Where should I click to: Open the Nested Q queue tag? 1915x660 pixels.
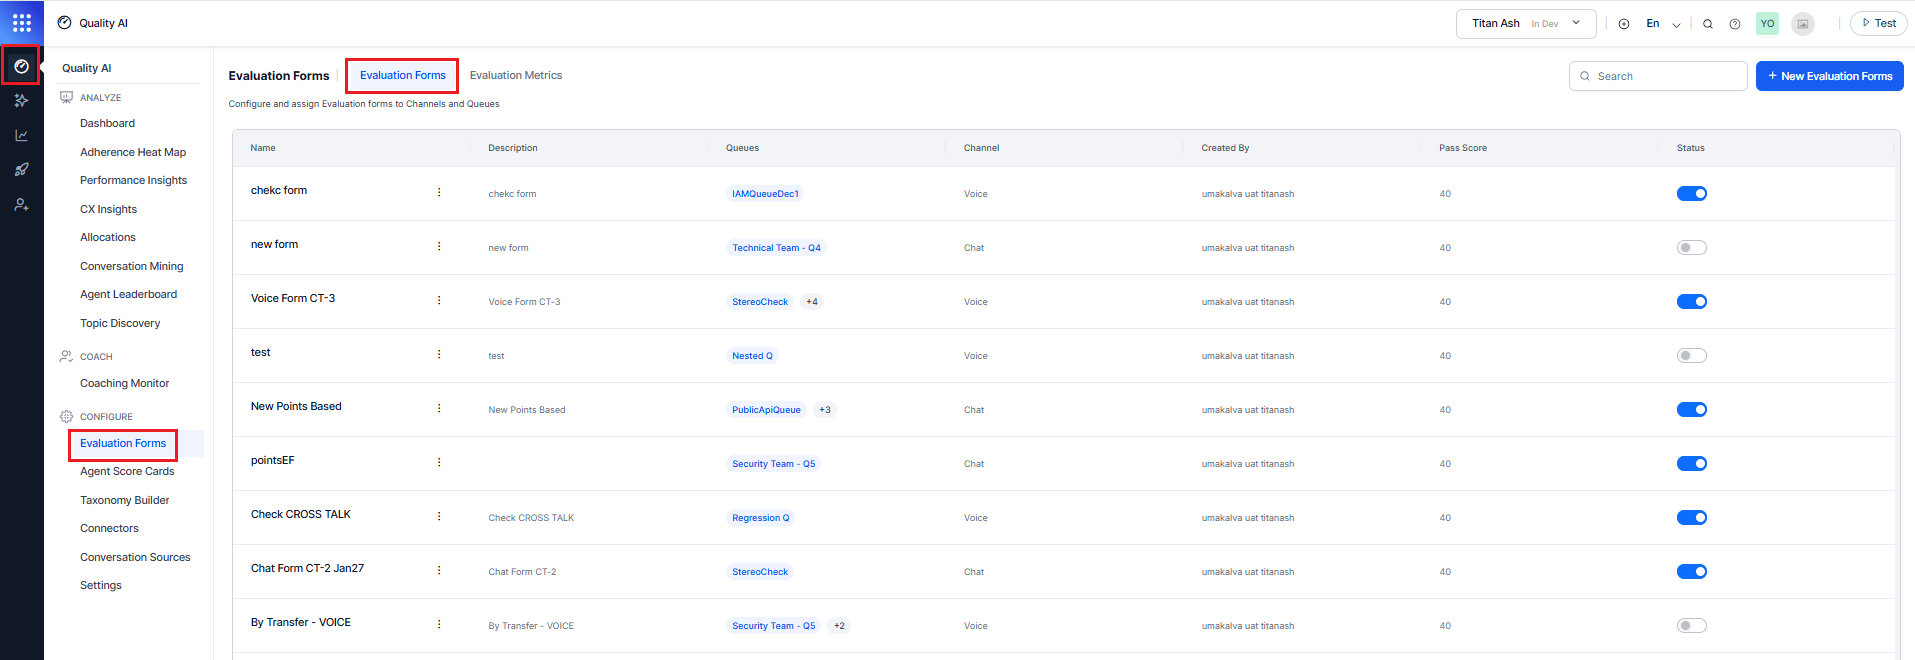(752, 356)
